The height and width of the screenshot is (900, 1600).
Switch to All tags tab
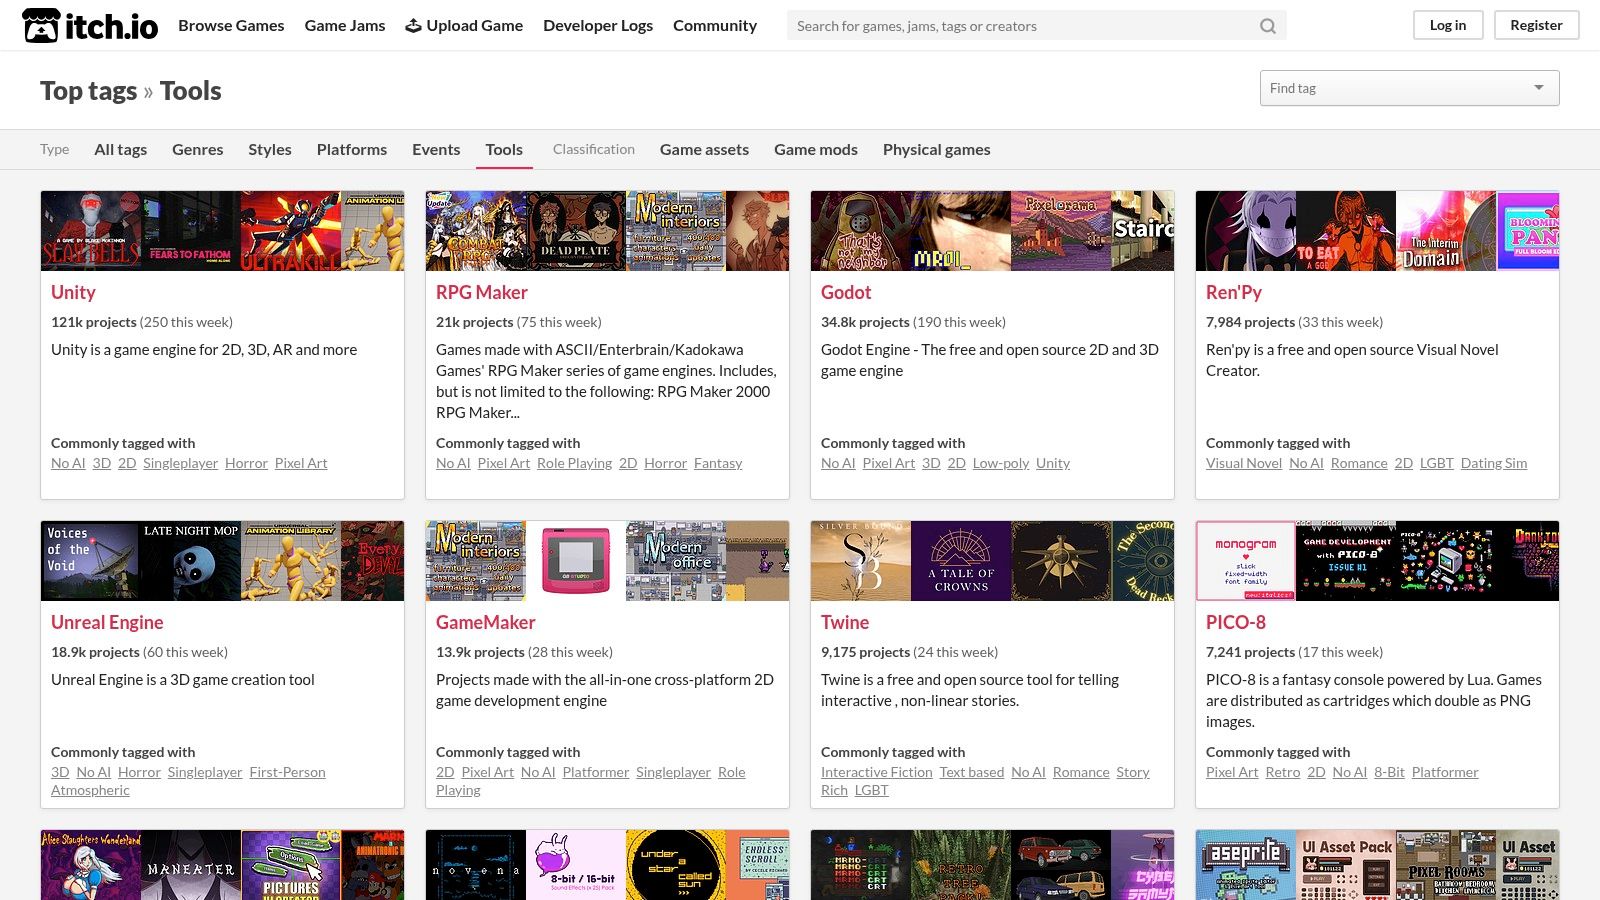tap(120, 149)
